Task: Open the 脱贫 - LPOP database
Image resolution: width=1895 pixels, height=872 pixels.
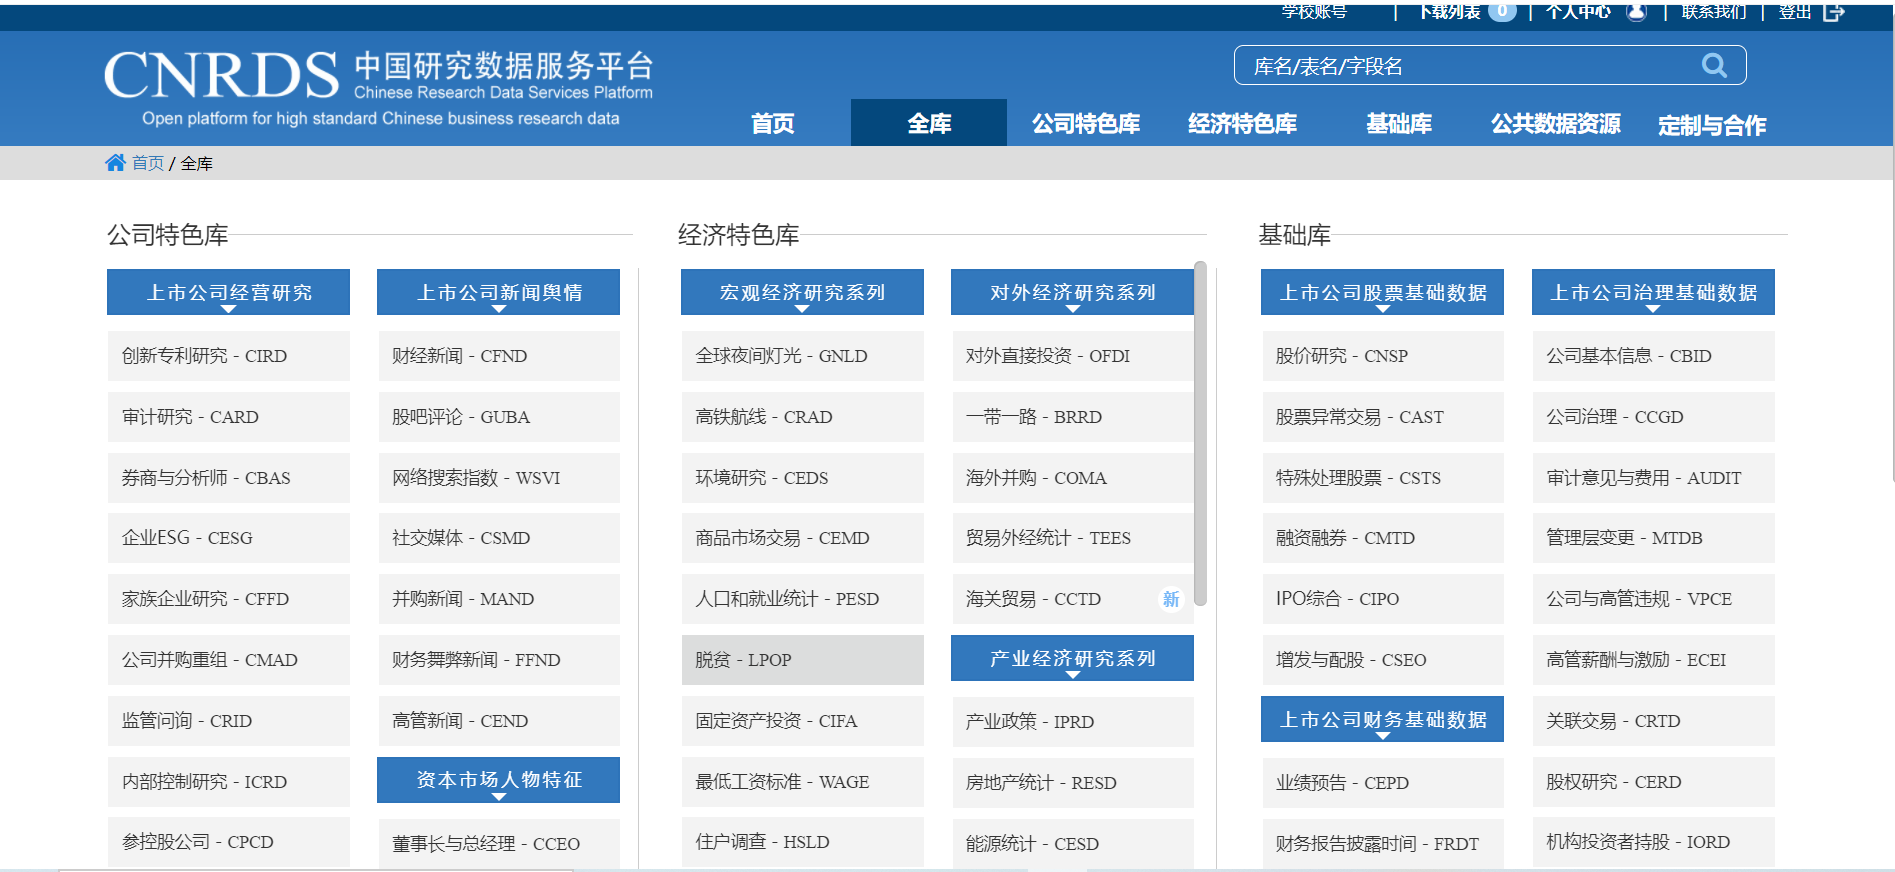Action: [802, 660]
